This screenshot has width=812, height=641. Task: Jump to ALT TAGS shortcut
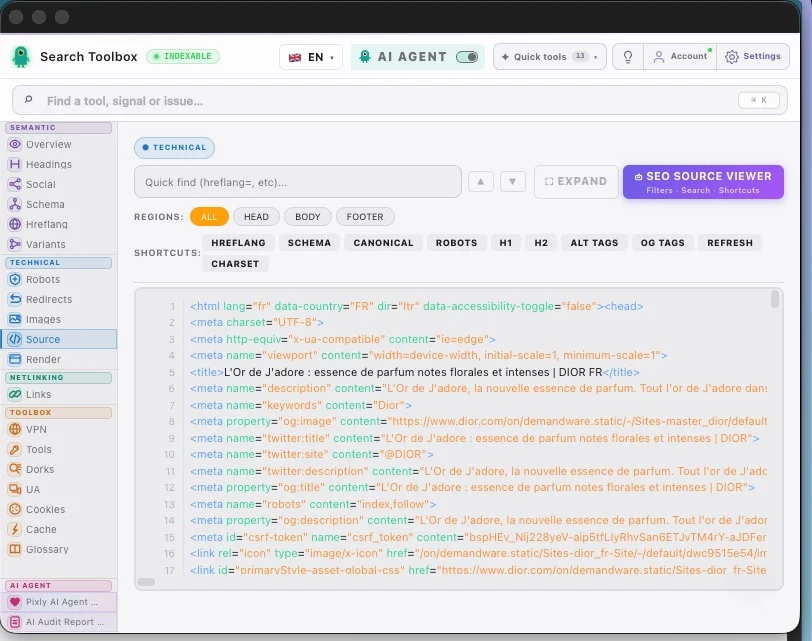coord(594,243)
